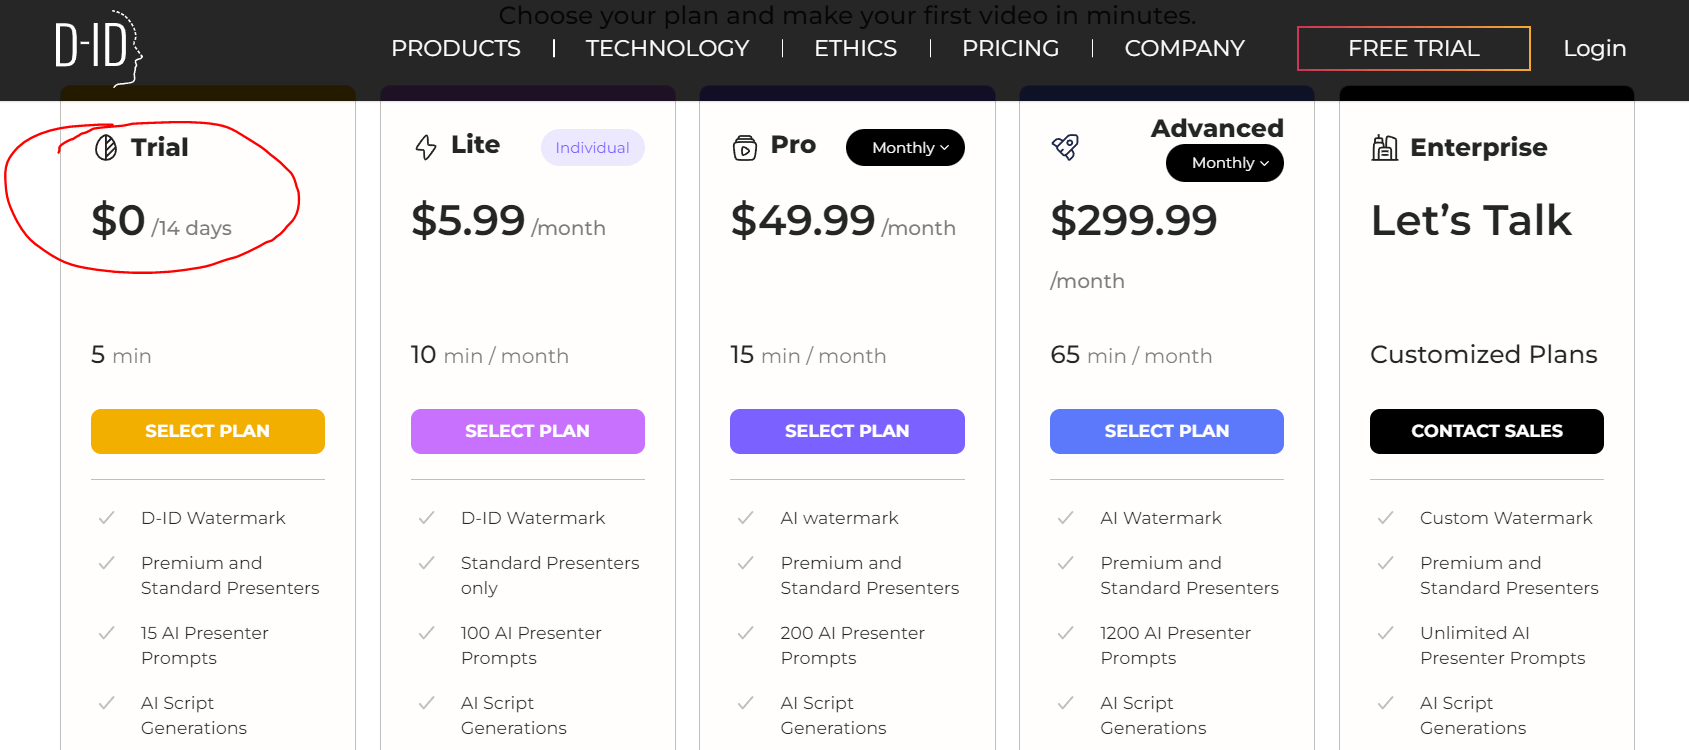Click the D-ID logo in the header
1689x750 pixels.
[97, 47]
